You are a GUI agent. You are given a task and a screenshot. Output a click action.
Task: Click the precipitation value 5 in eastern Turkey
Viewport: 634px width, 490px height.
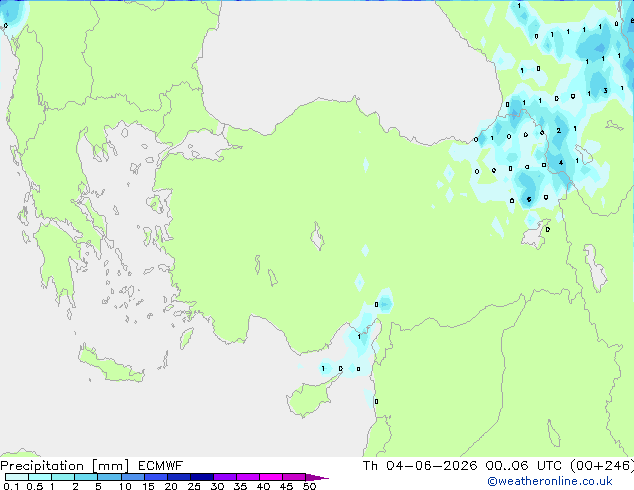tap(529, 199)
